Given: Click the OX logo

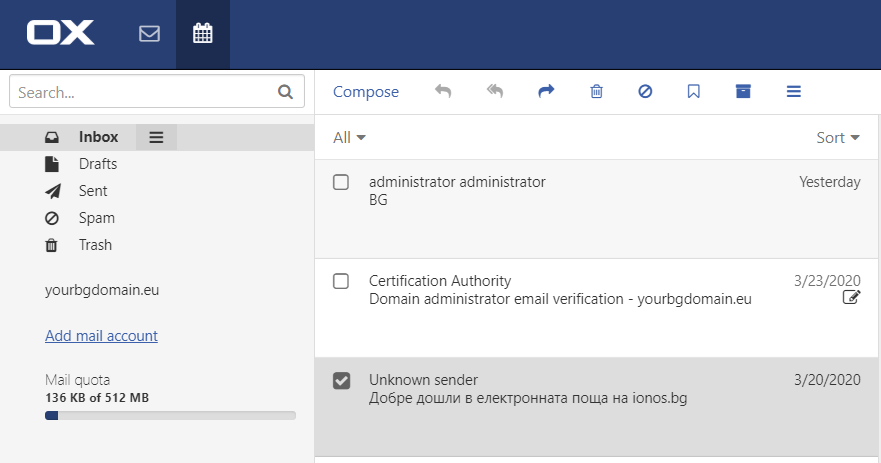Looking at the screenshot, I should 60,33.
